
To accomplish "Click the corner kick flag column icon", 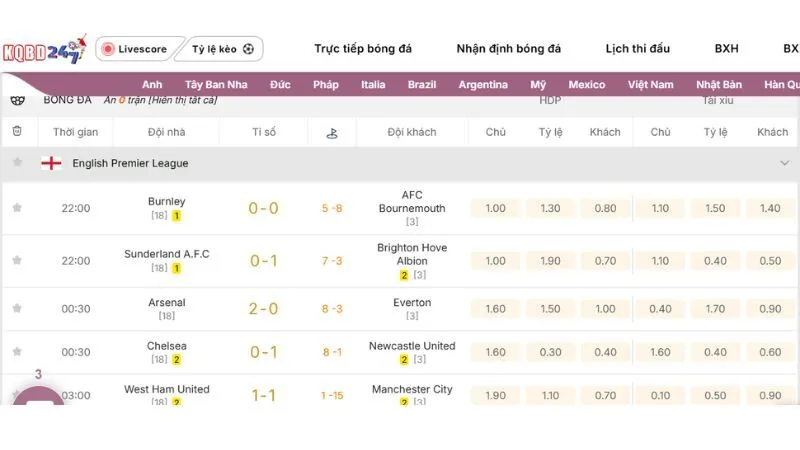I will tap(332, 132).
